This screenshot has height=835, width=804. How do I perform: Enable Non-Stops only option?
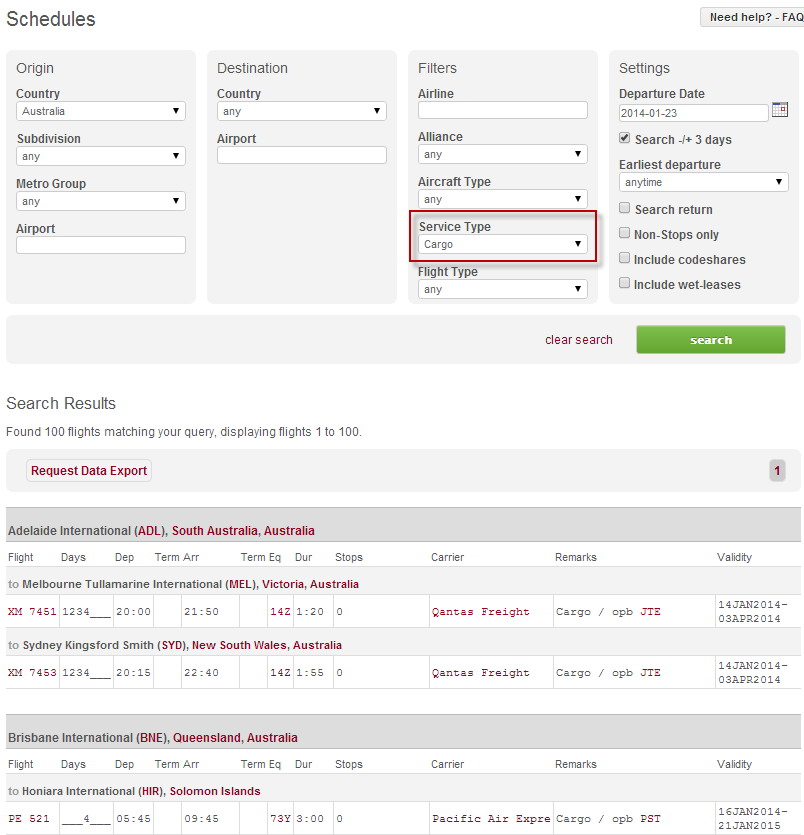point(625,234)
